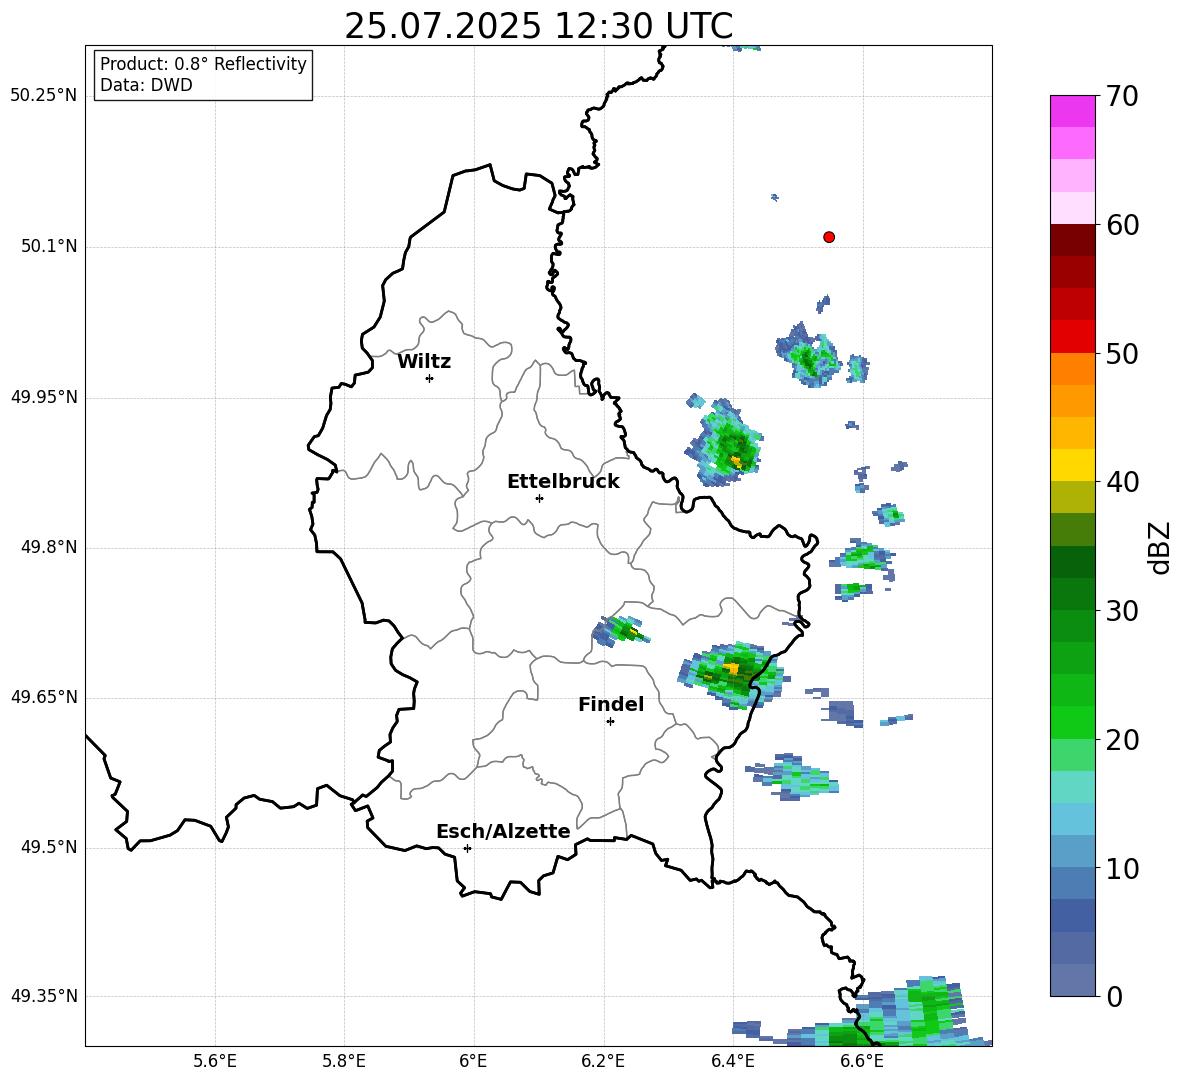The image size is (1184, 1081).
Task: Select the Ettelbruck station label
Action: [x=563, y=482]
